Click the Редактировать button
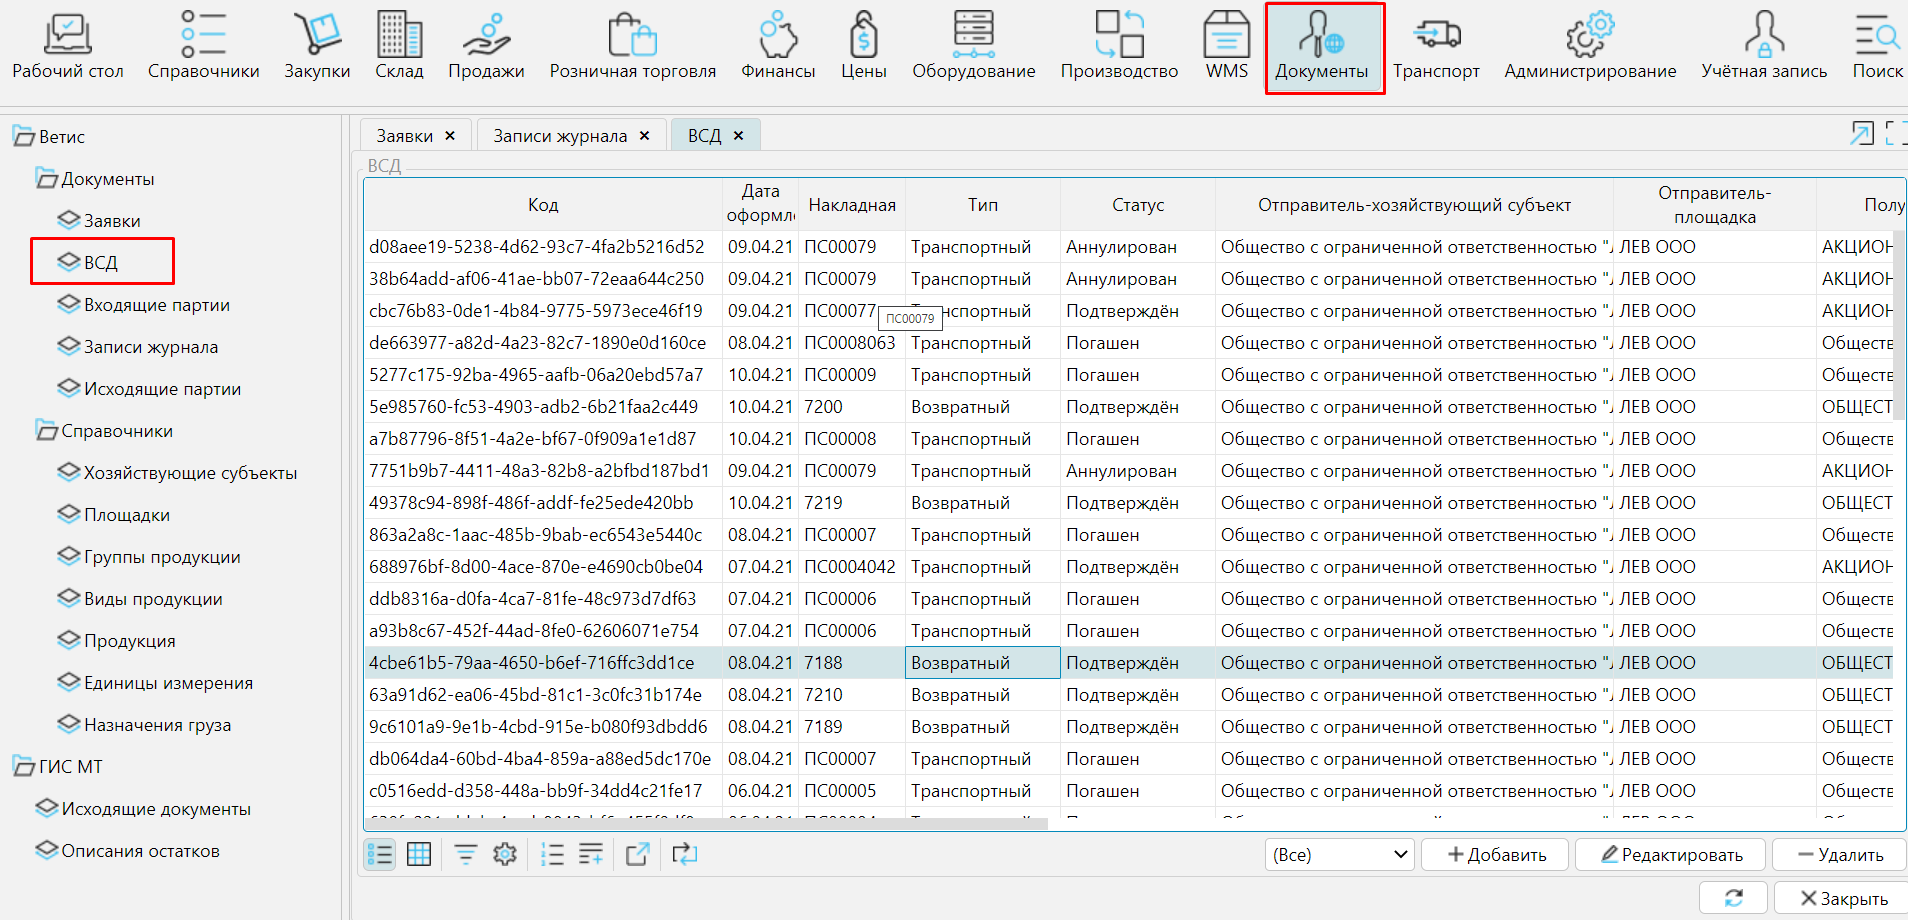Screen dimensions: 1908x920 tap(1671, 855)
